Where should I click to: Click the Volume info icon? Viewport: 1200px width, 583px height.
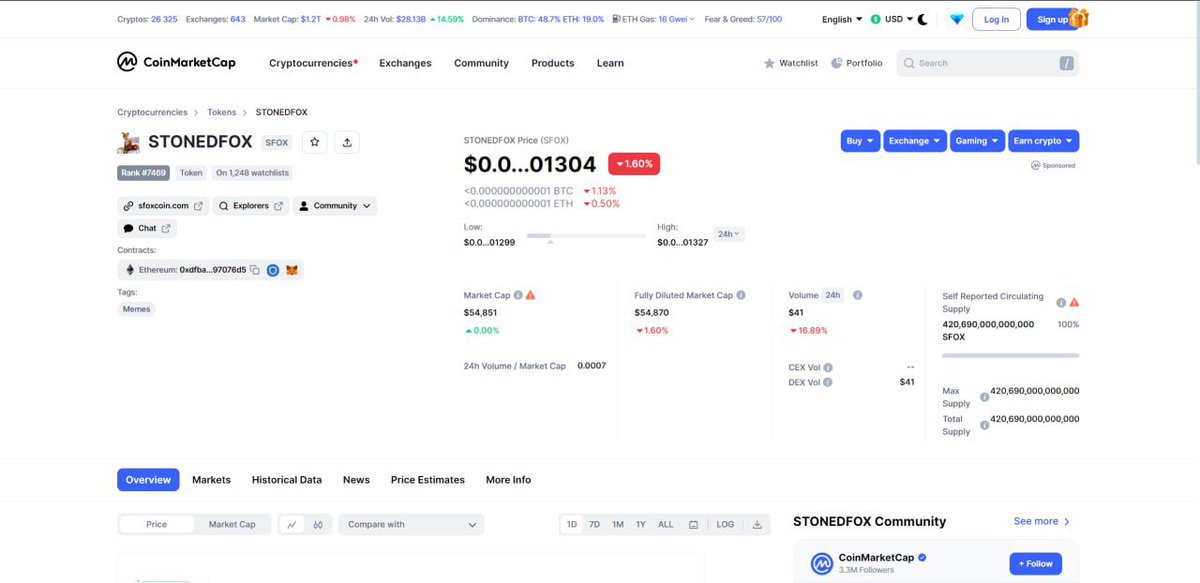858,295
